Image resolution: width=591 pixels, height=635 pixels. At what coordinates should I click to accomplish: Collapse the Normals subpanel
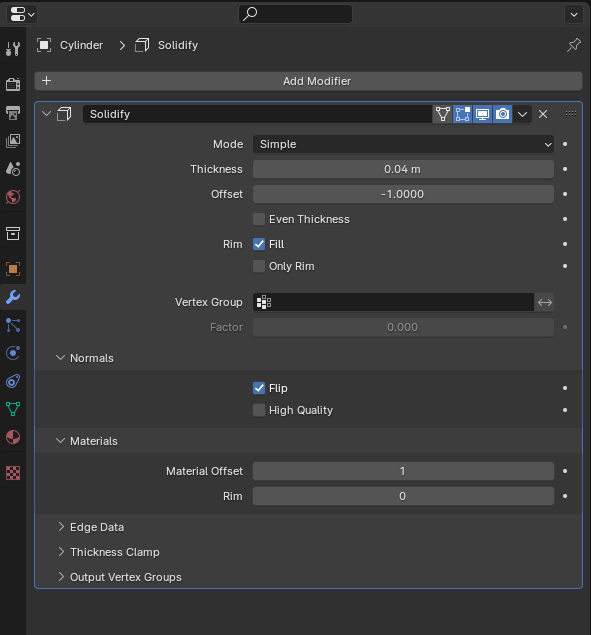[60, 358]
